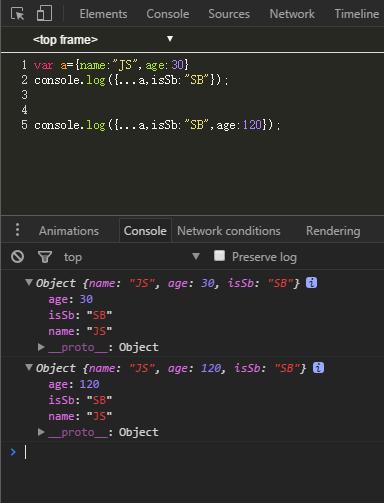Select 'isSb: "SB"' row under first object
This screenshot has width=384, height=503.
pyautogui.click(x=80, y=315)
